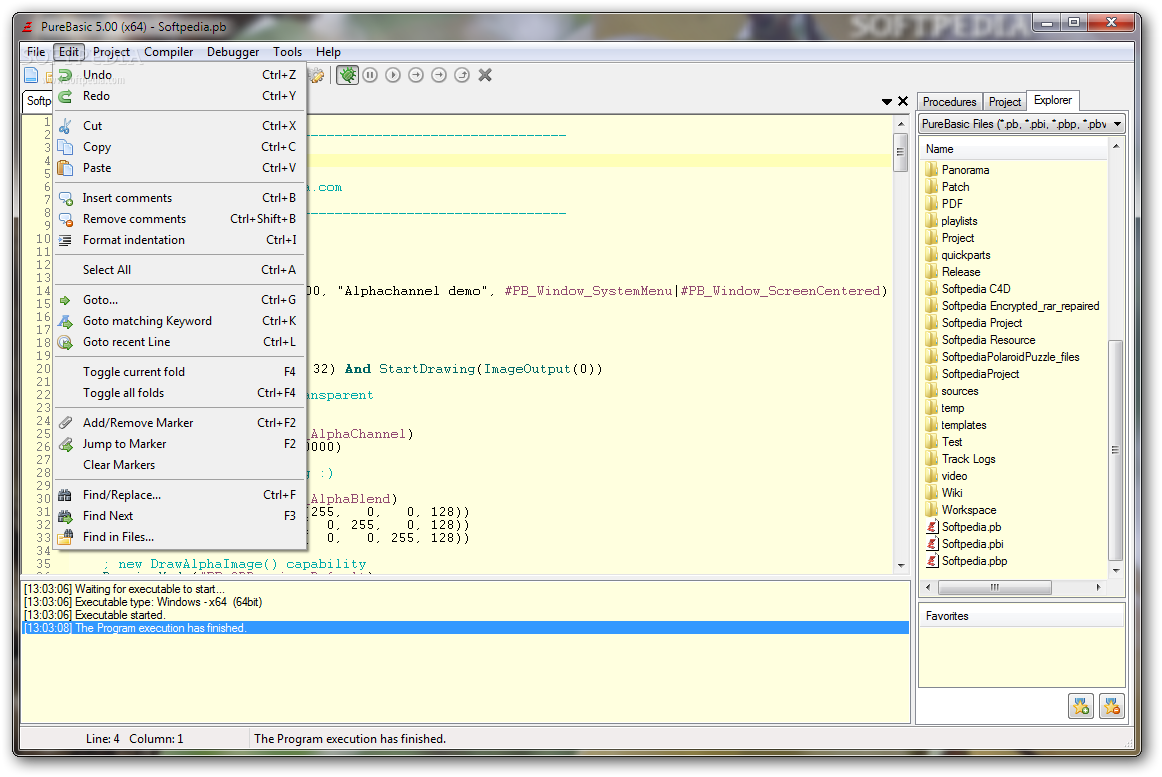
Task: Choose Redo from the Edit menu
Action: coord(180,96)
